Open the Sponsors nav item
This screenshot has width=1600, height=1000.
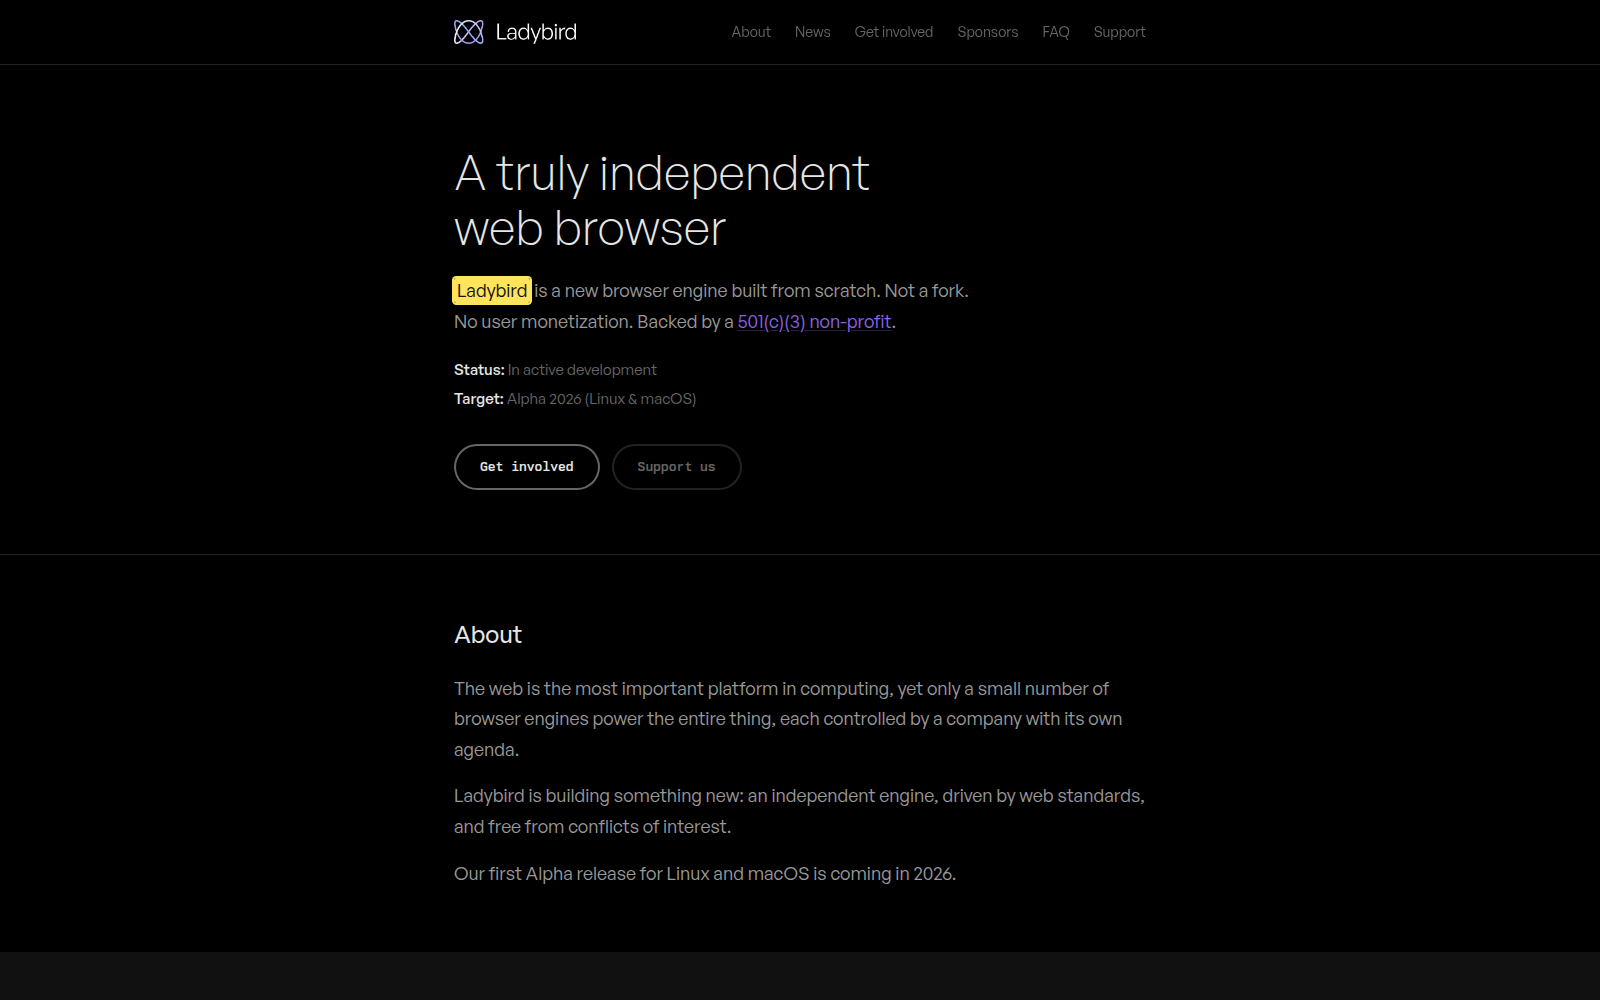pos(988,32)
